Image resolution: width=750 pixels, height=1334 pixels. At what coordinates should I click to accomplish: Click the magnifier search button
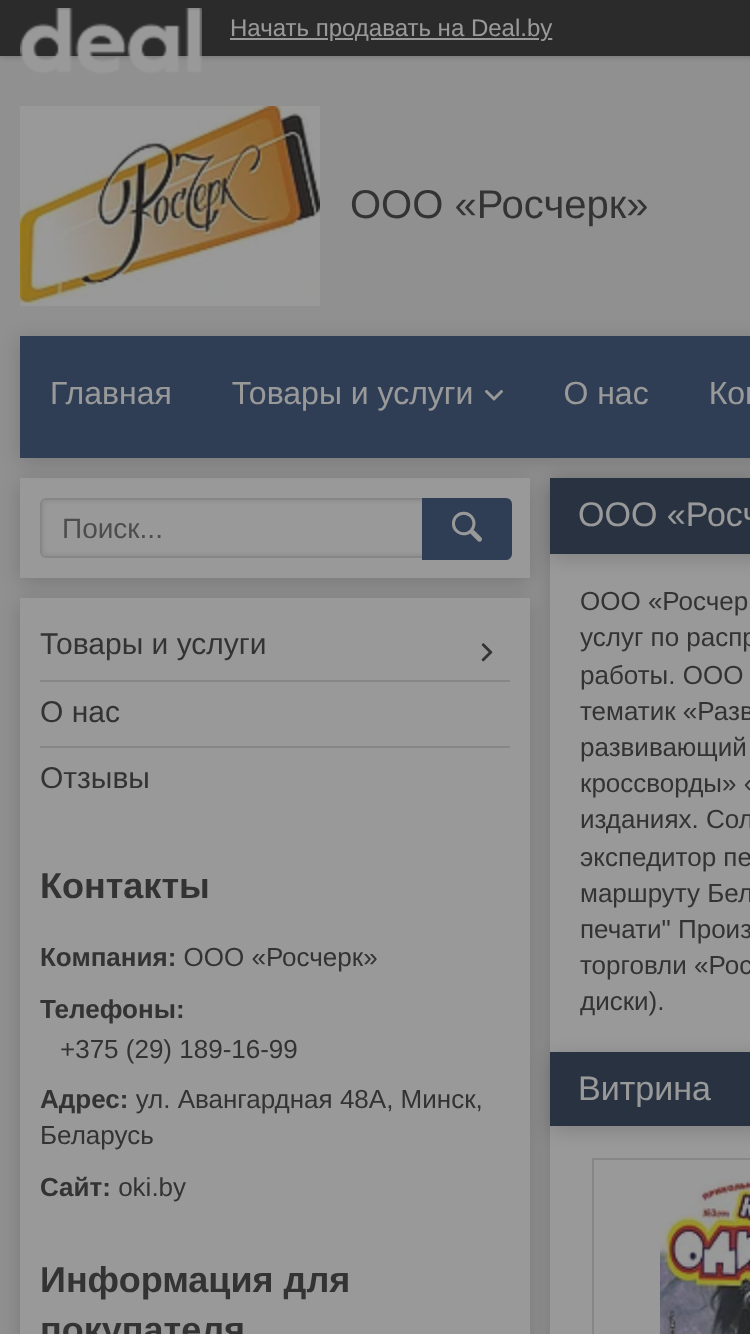point(467,529)
